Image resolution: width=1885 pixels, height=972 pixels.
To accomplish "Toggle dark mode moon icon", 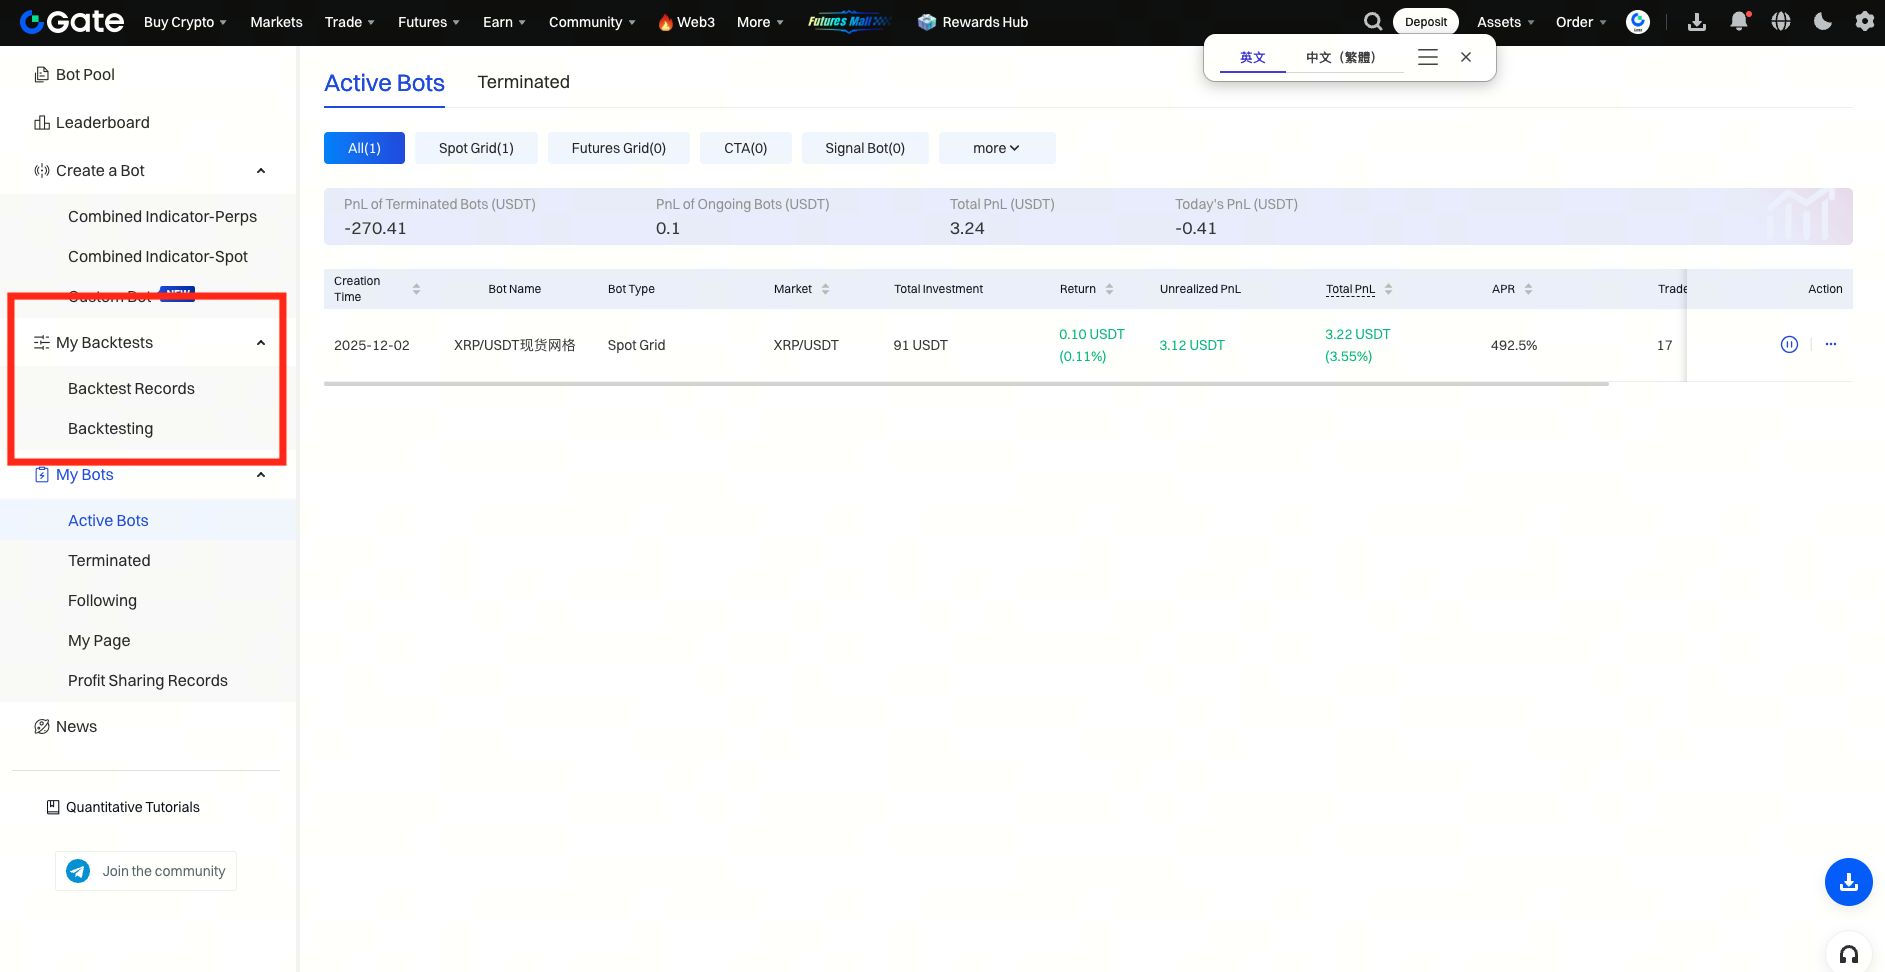I will [x=1822, y=22].
